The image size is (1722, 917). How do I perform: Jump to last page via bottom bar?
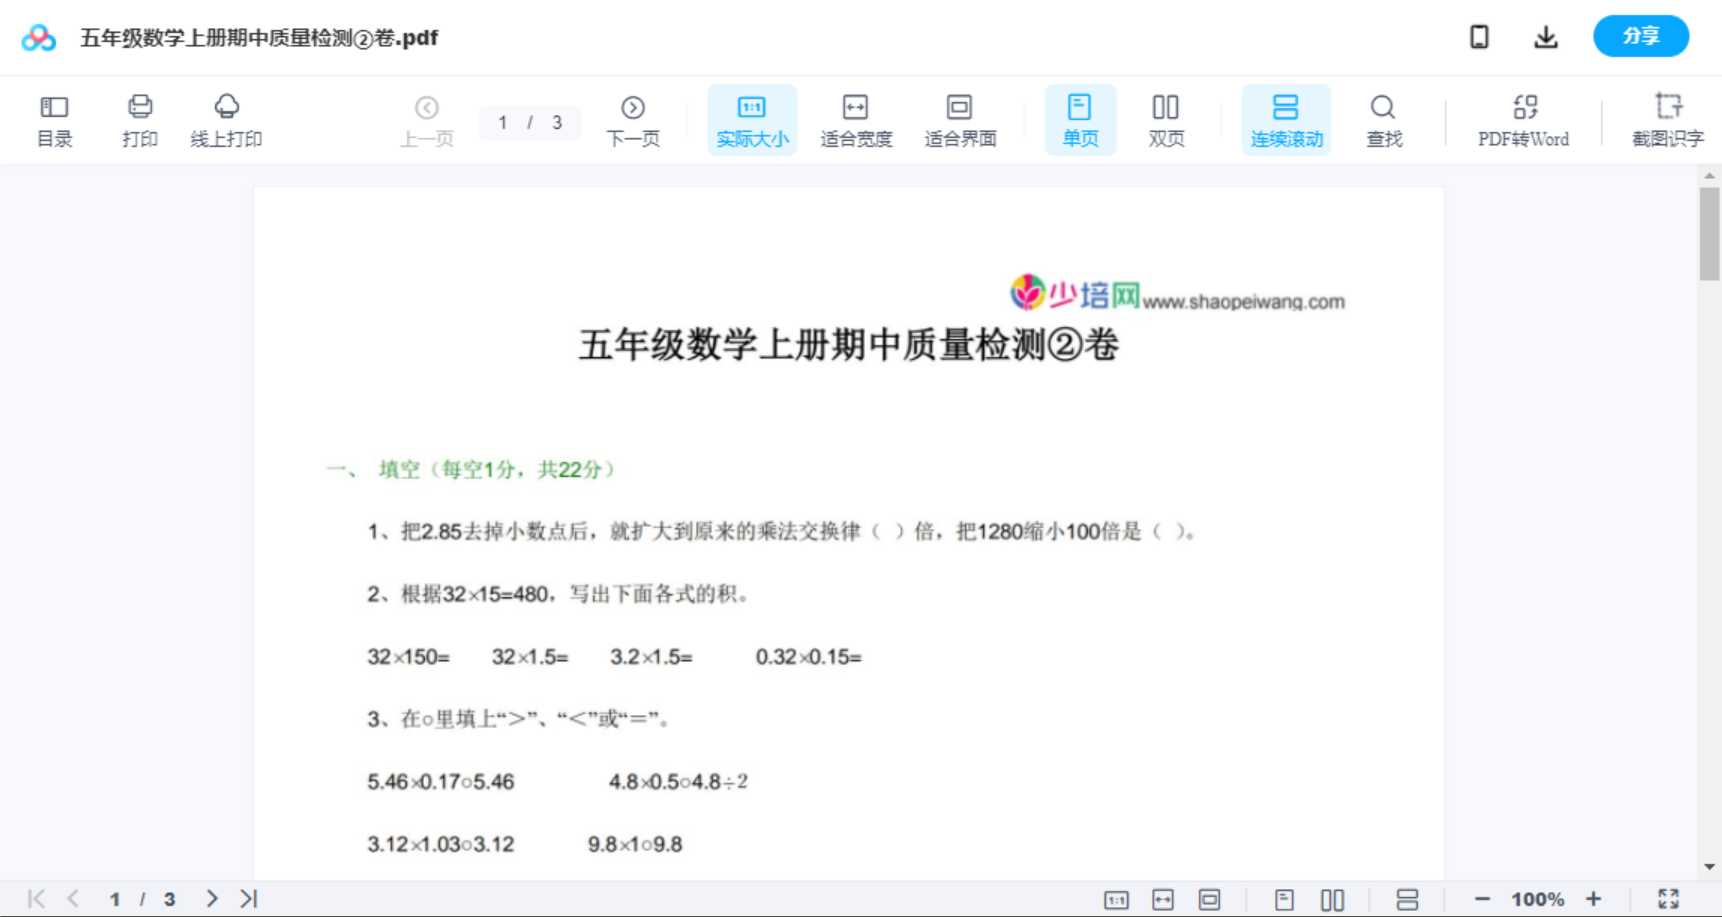point(248,898)
